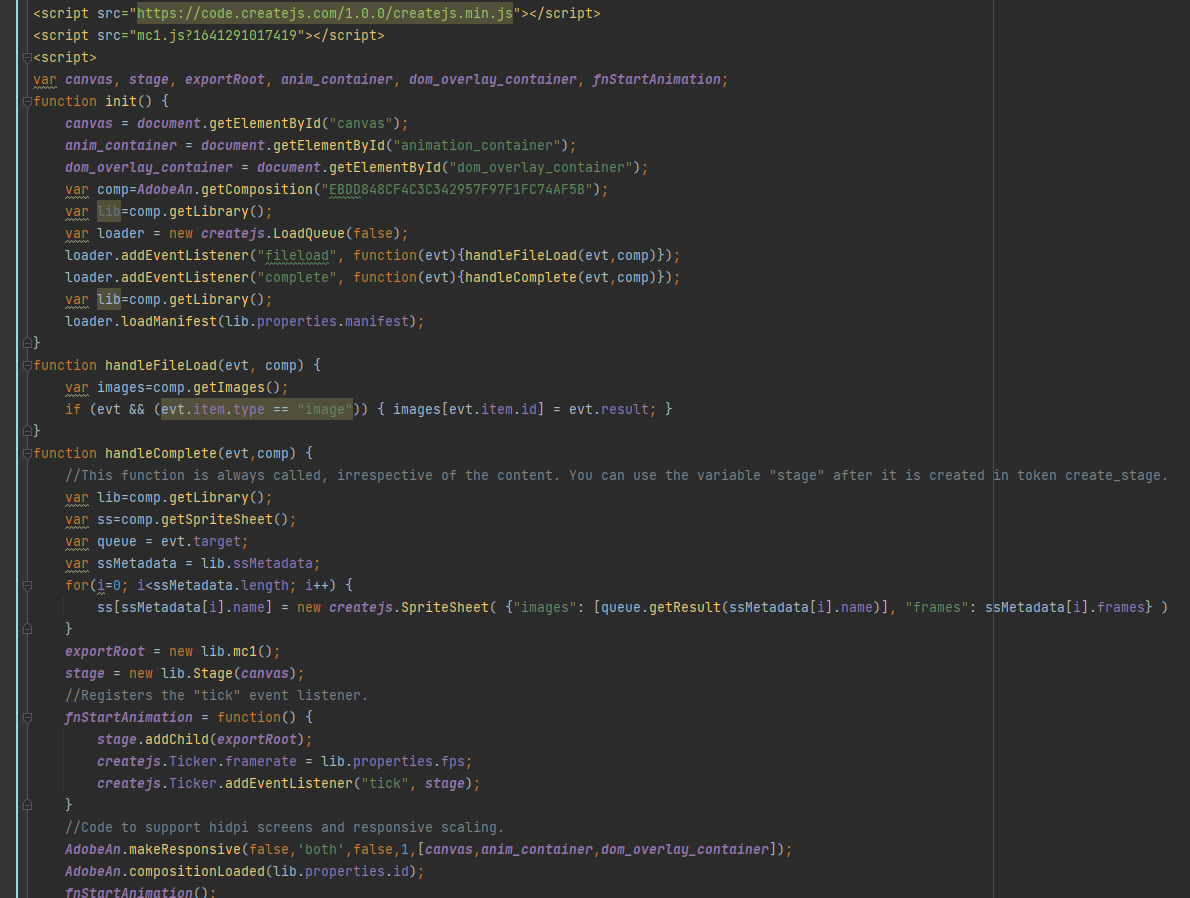
Task: Click the "animation_container" string literal
Action: (x=480, y=146)
